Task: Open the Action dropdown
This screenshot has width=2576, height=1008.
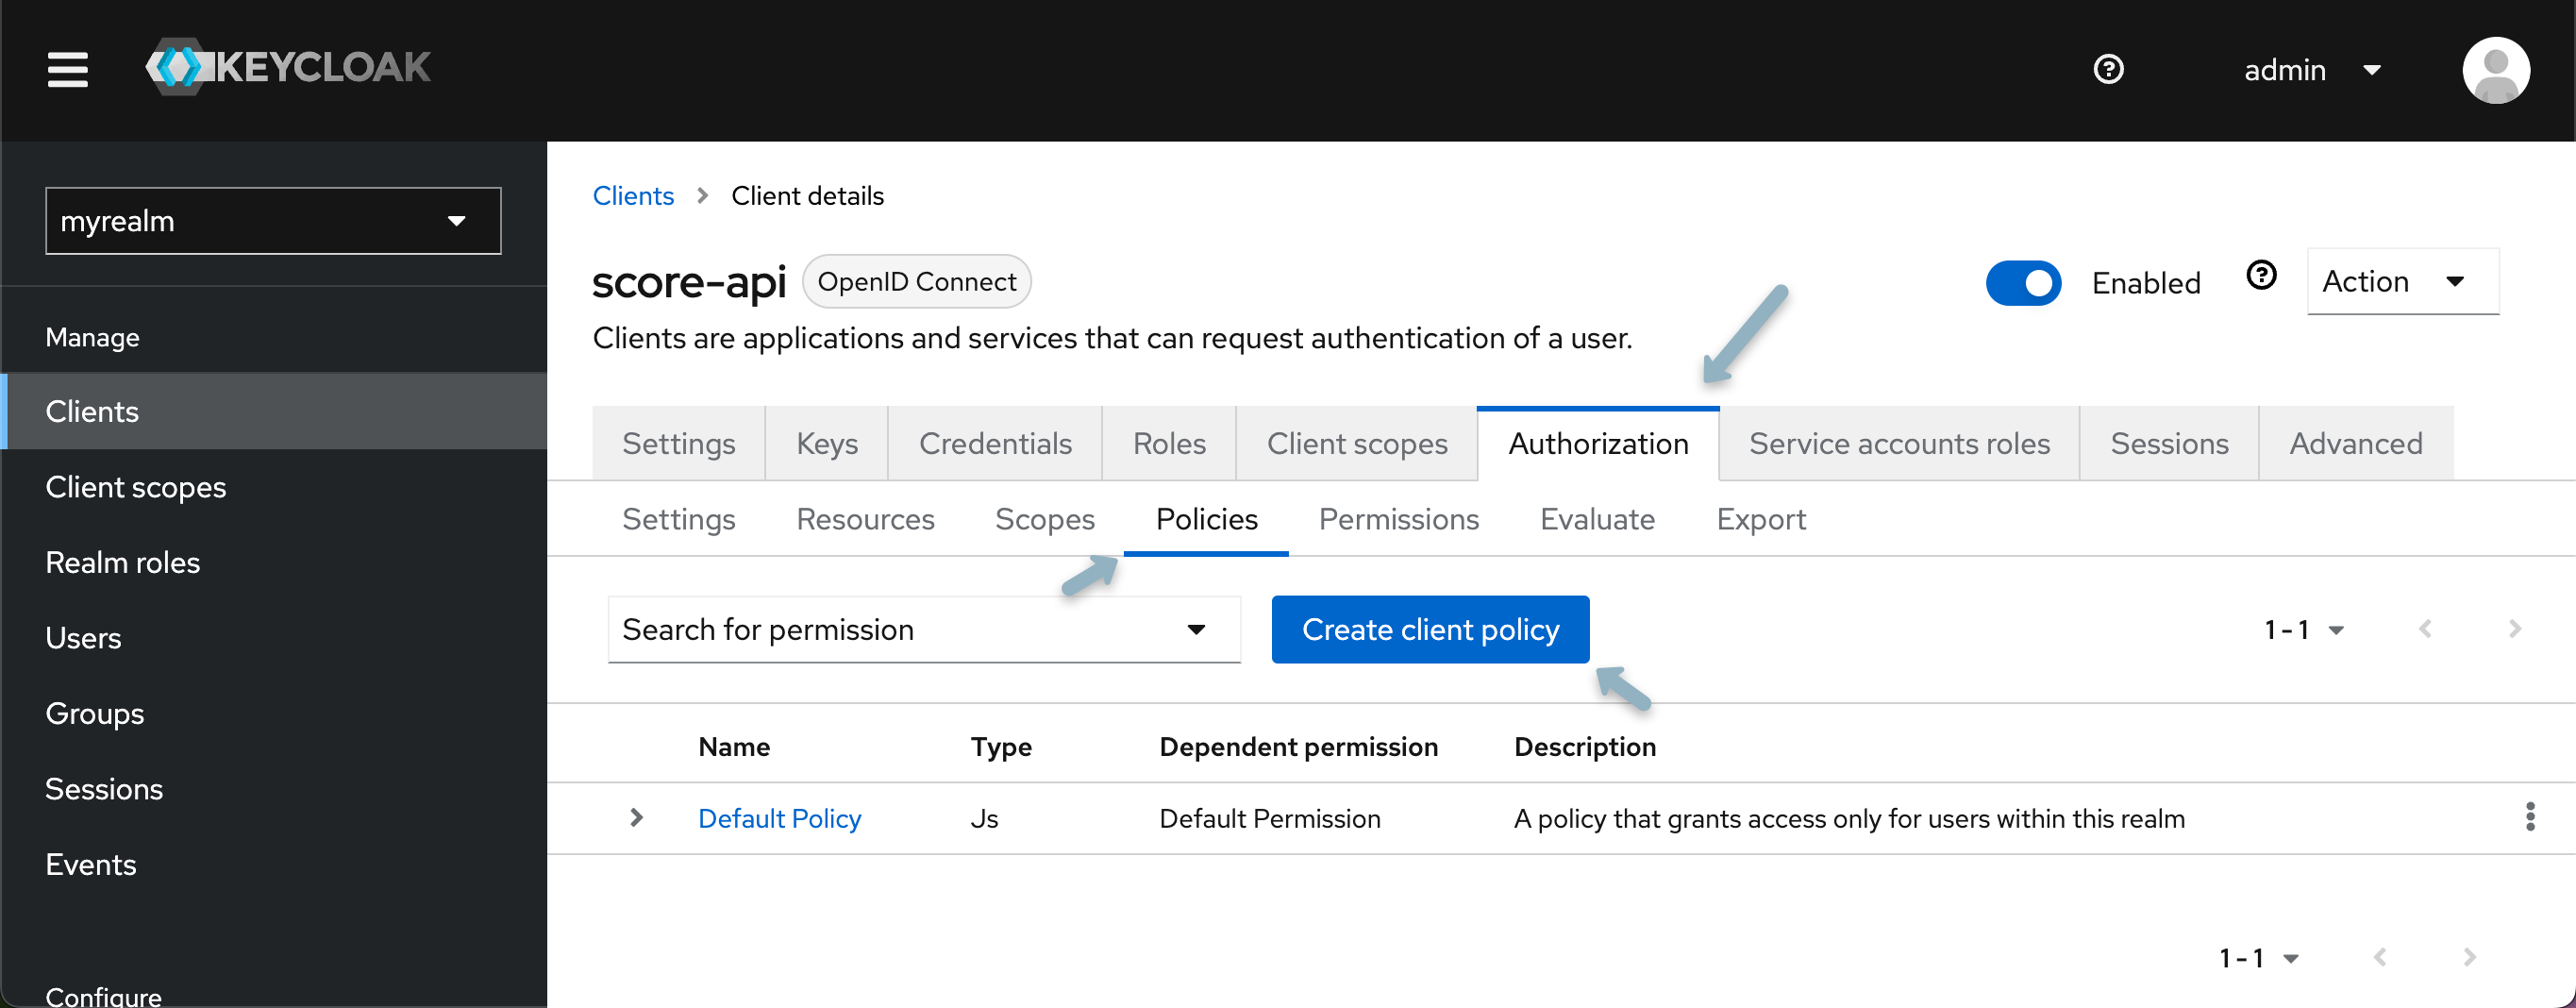Action: coord(2402,282)
